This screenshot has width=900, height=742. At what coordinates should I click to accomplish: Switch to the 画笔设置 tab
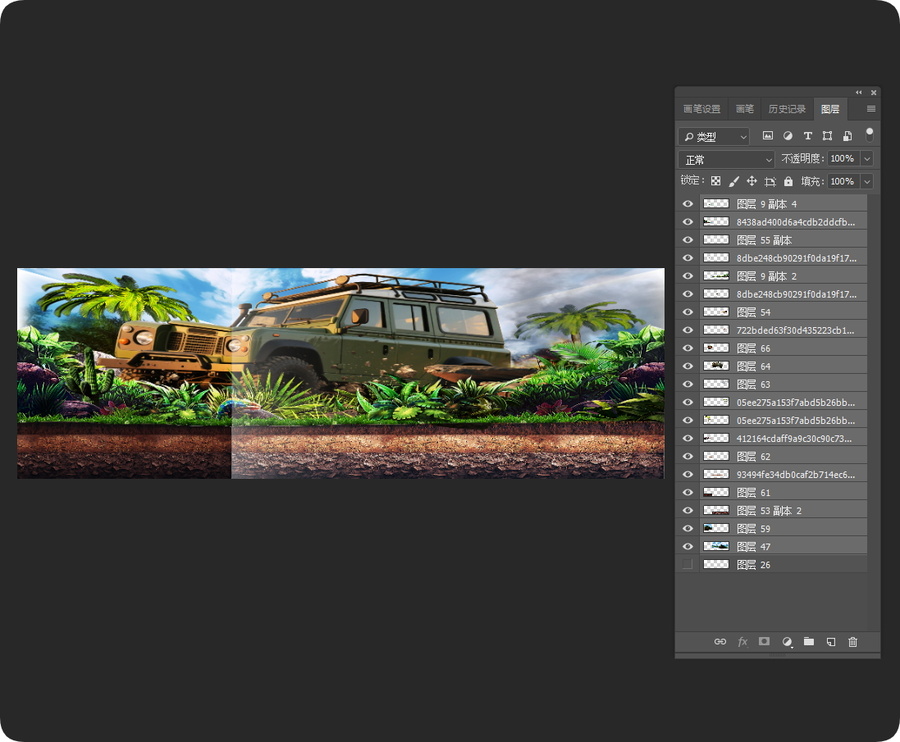click(702, 109)
